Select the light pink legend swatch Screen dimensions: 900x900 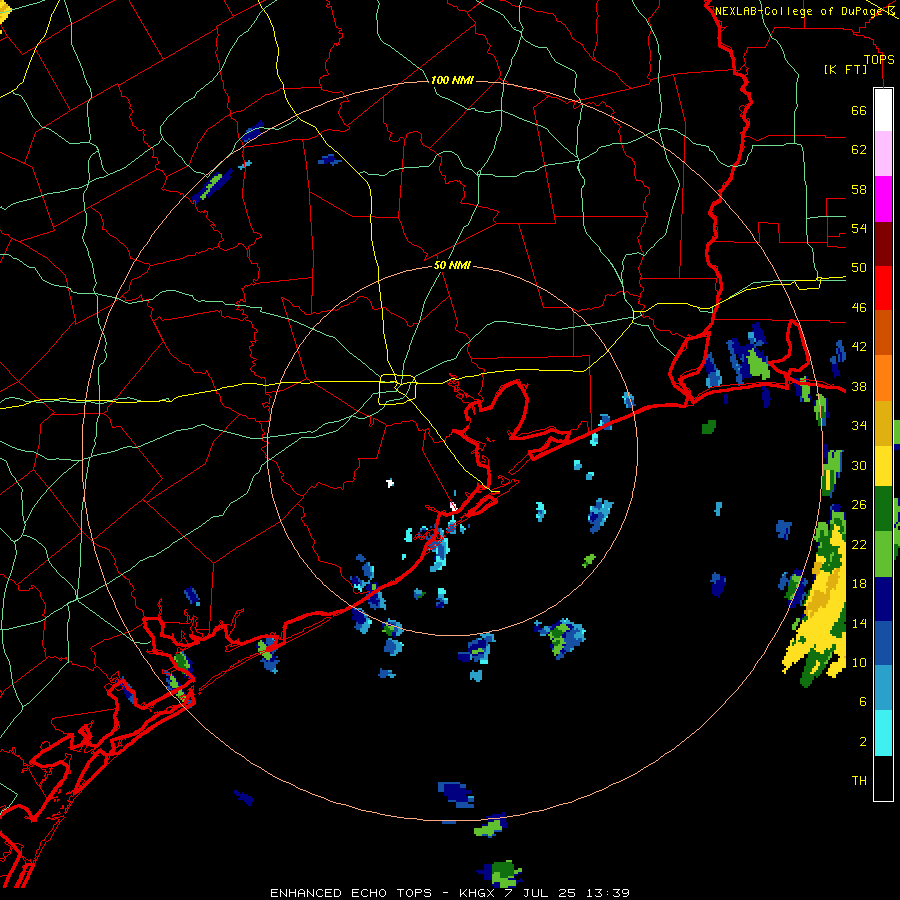click(883, 153)
